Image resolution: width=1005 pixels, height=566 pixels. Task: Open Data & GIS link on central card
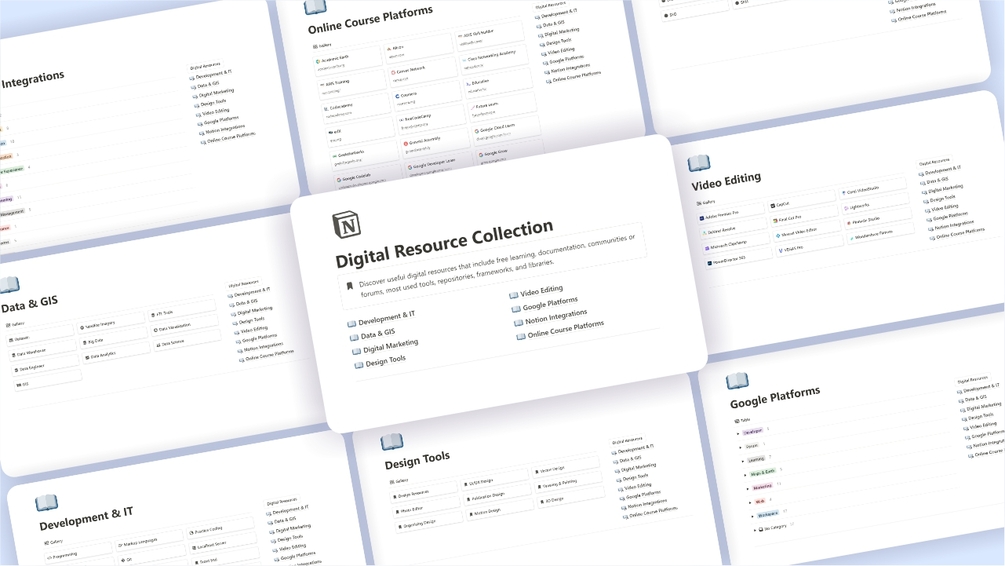(x=378, y=333)
